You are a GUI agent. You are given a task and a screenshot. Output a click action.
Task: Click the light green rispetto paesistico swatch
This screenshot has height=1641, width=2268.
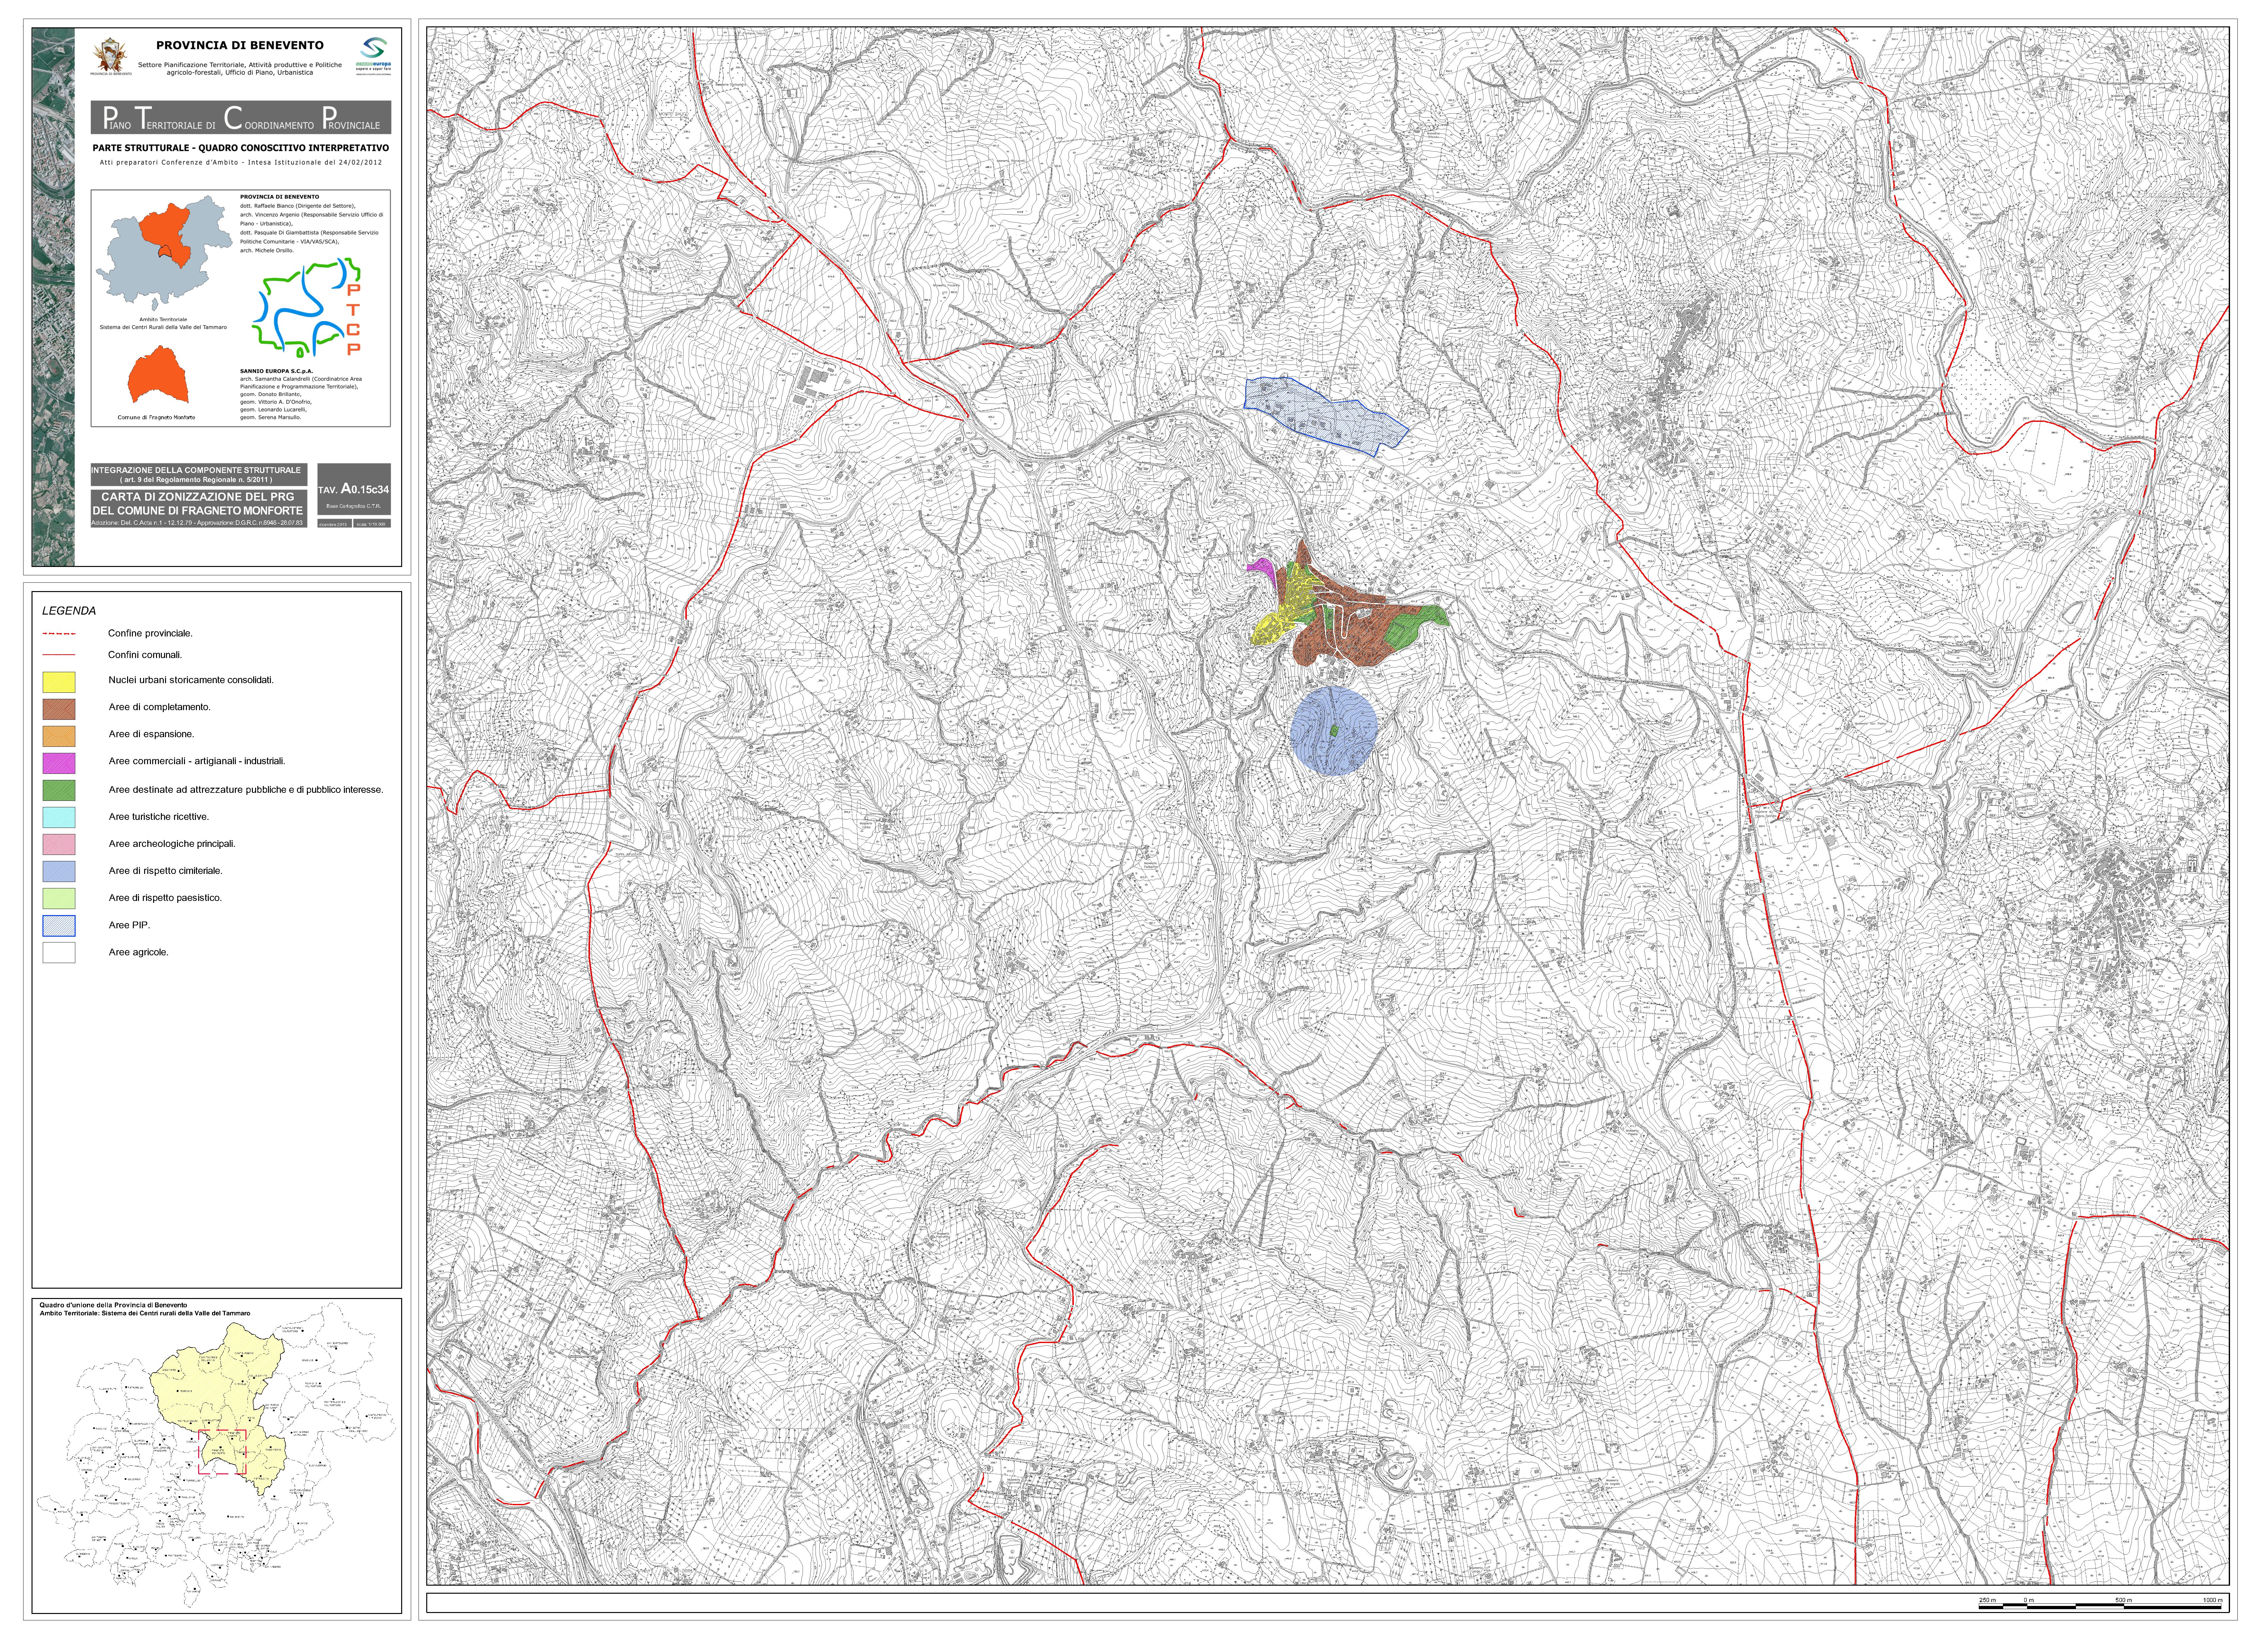click(59, 898)
